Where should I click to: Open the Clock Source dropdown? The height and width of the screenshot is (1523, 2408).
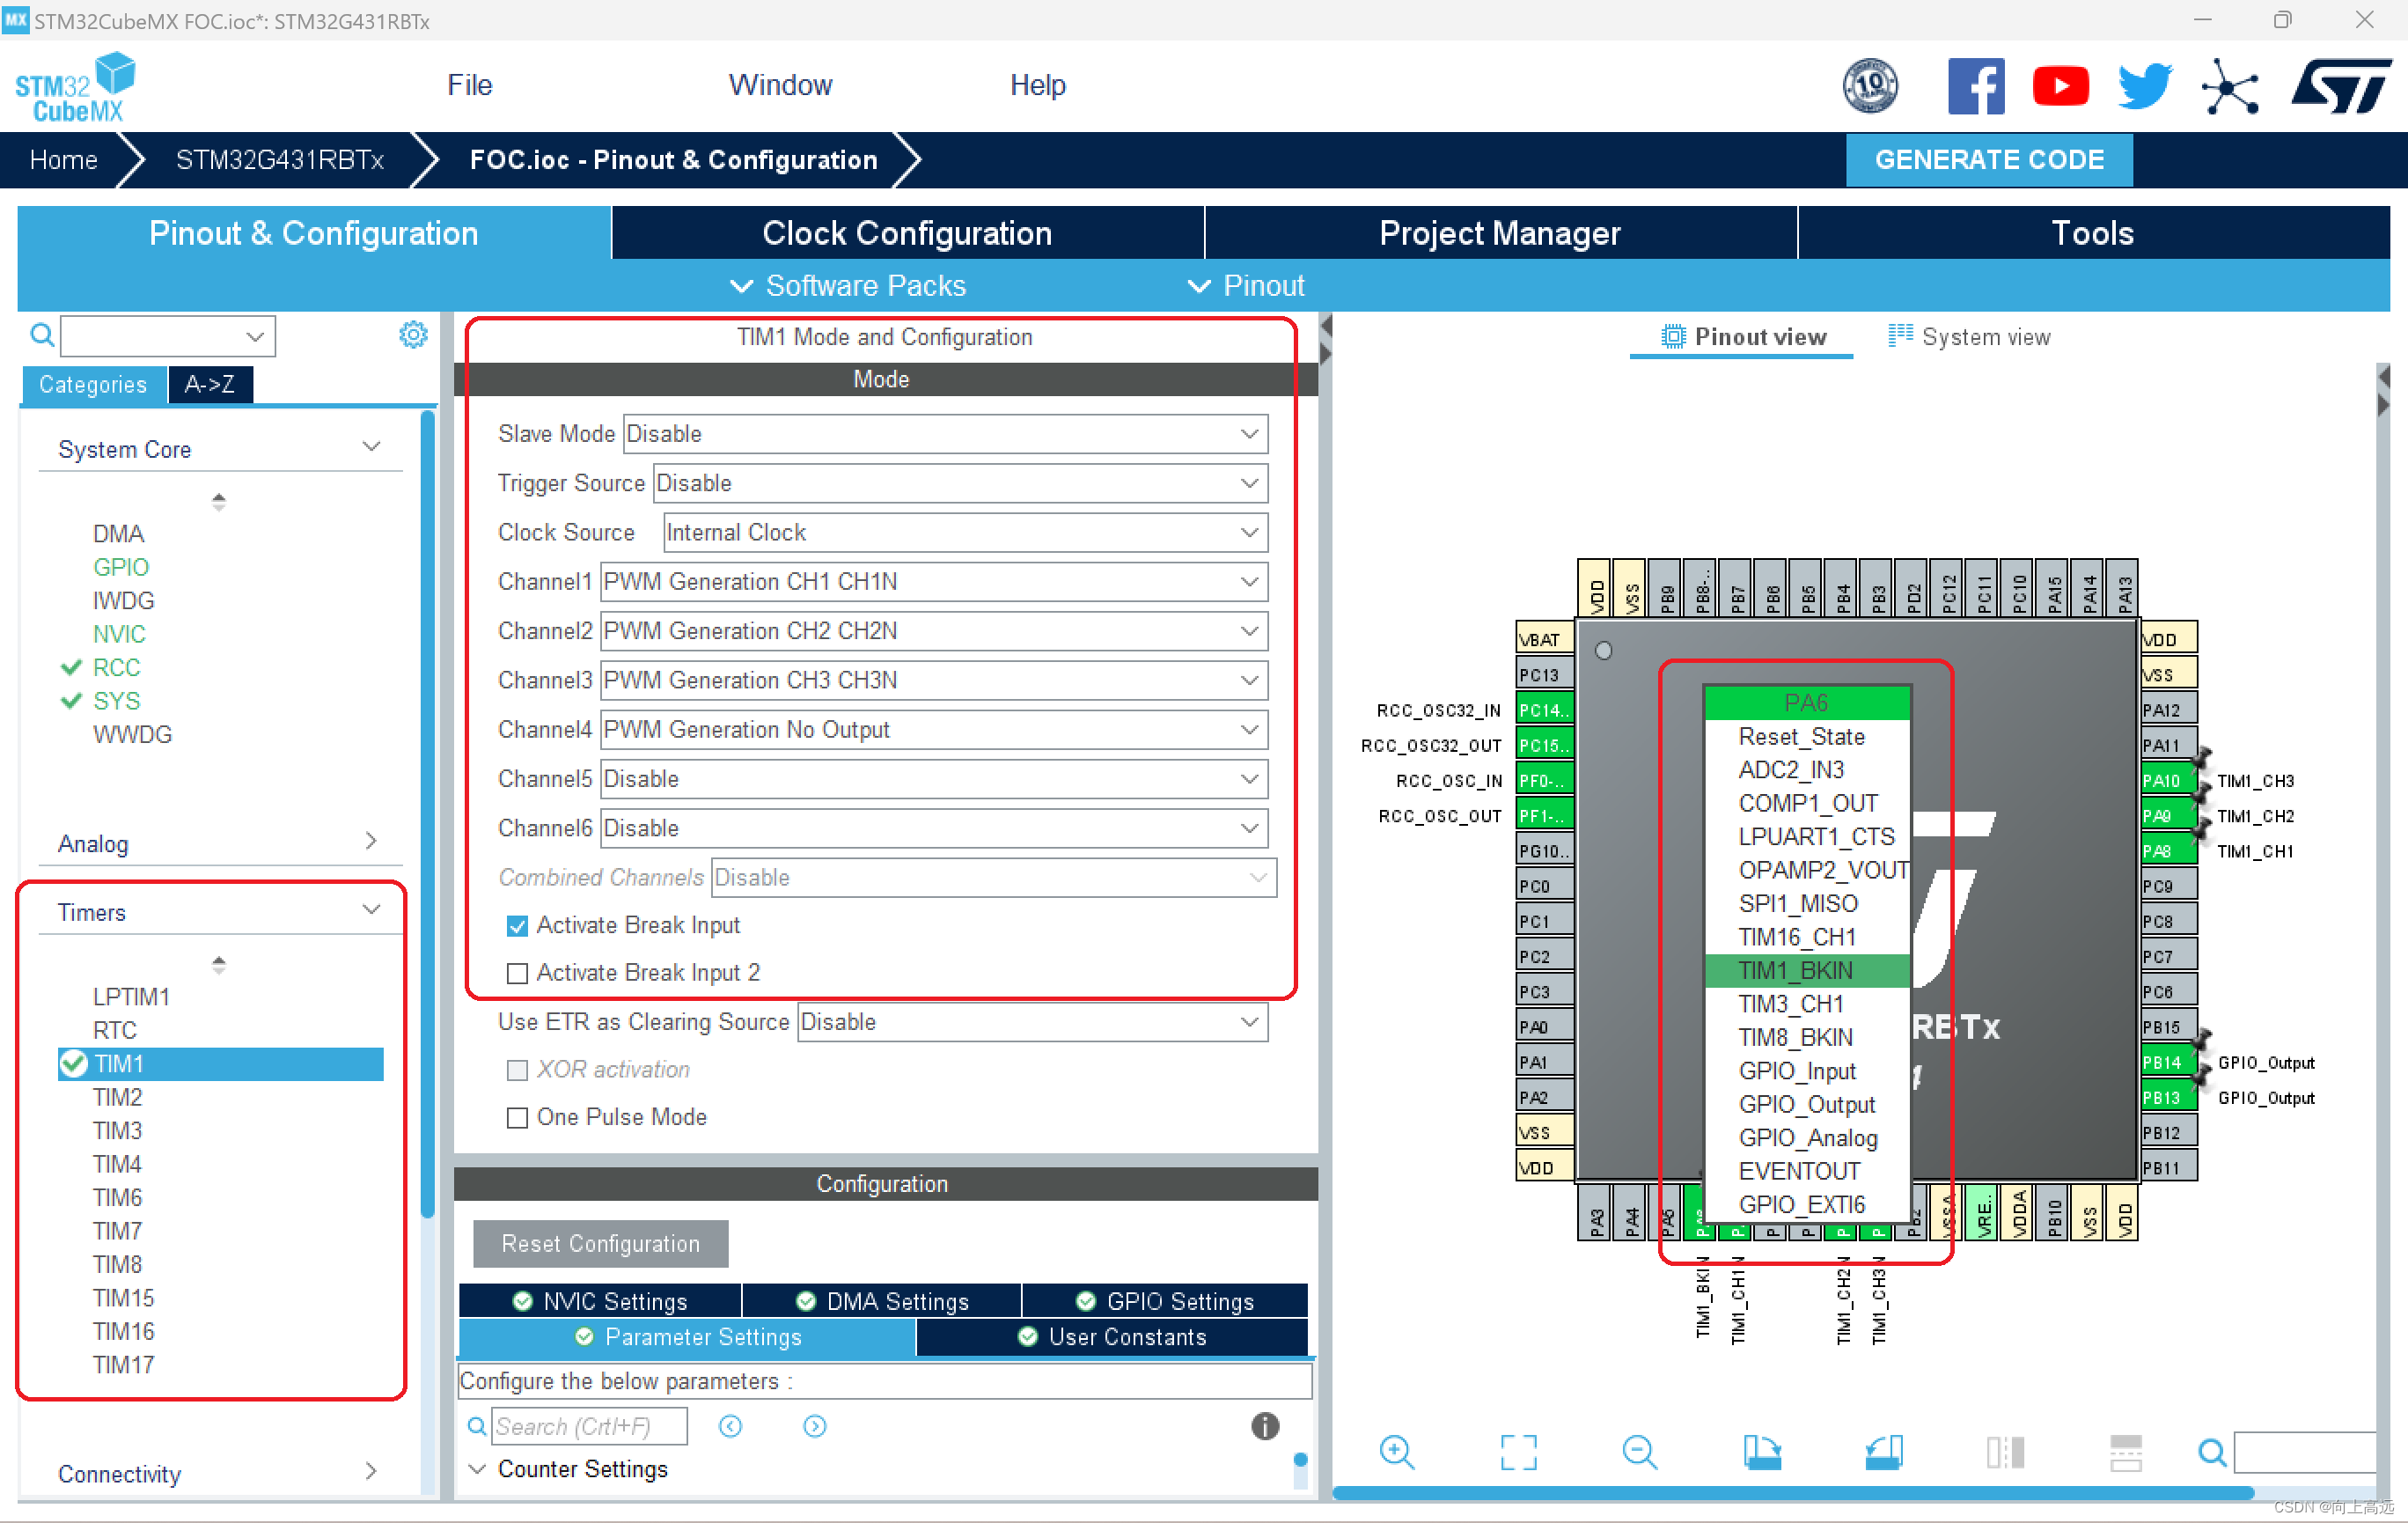click(x=965, y=533)
